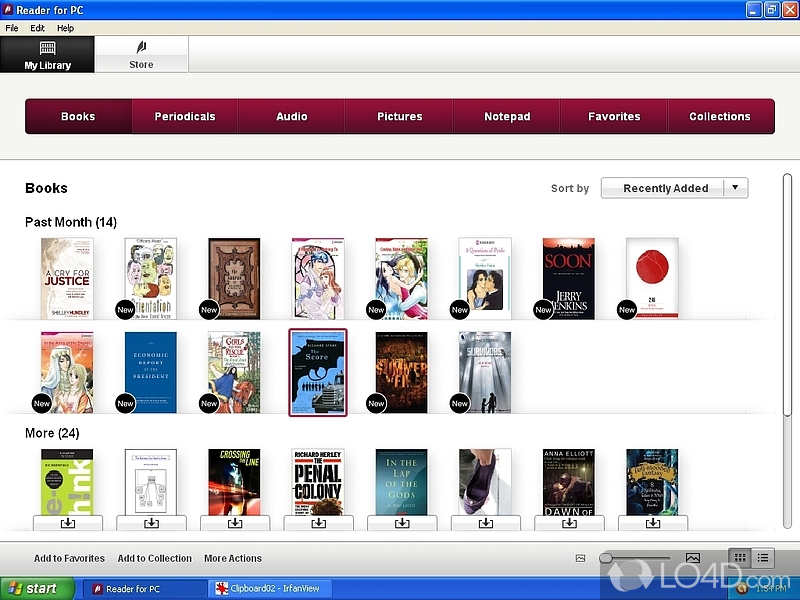Open the Store section icon

[x=141, y=47]
